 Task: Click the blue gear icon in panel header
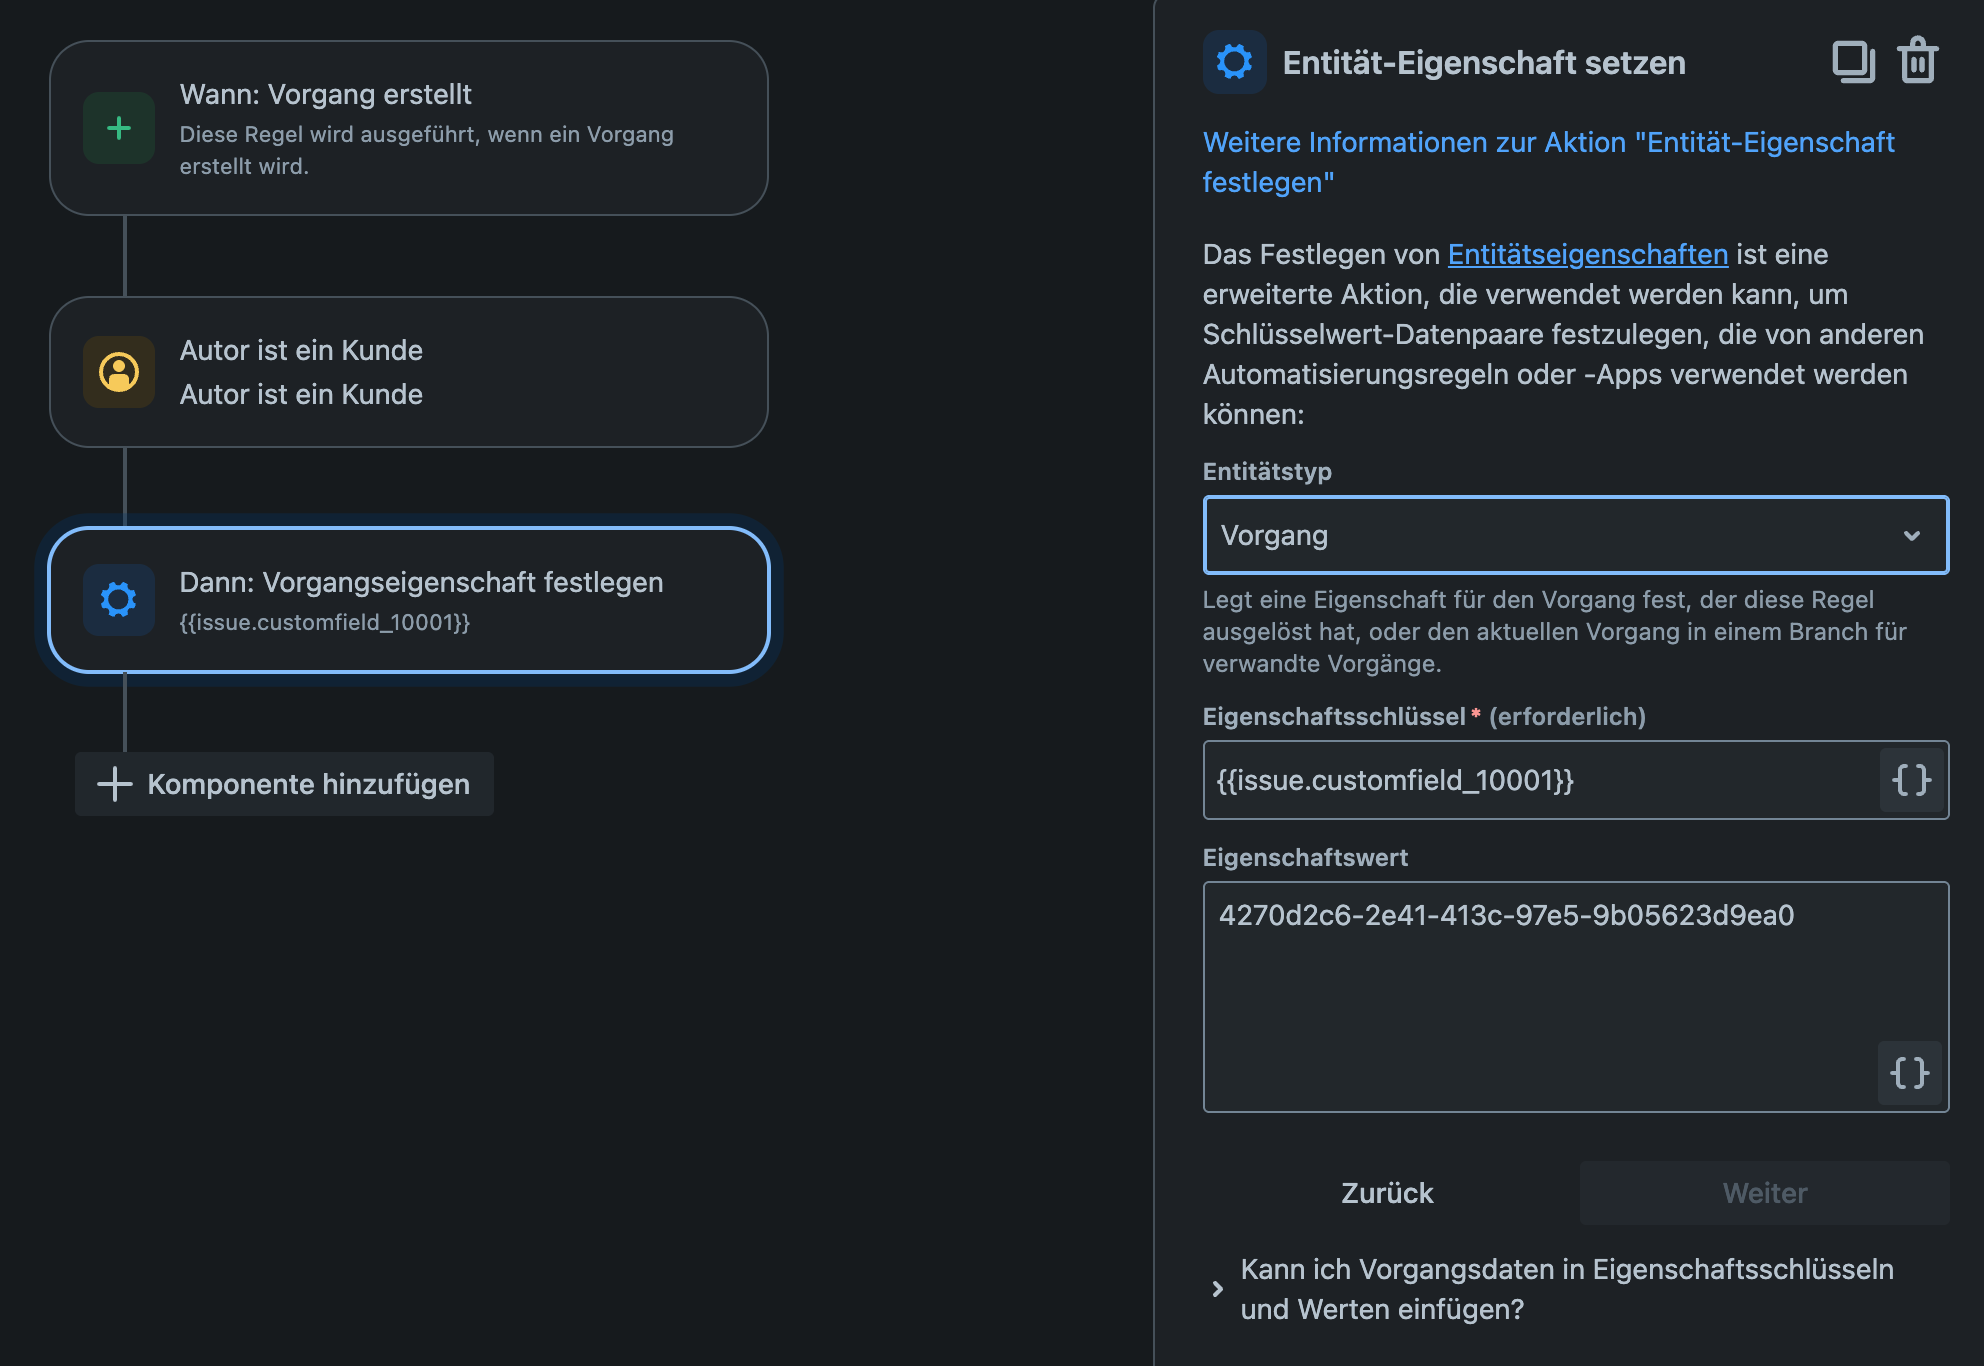[x=1234, y=62]
